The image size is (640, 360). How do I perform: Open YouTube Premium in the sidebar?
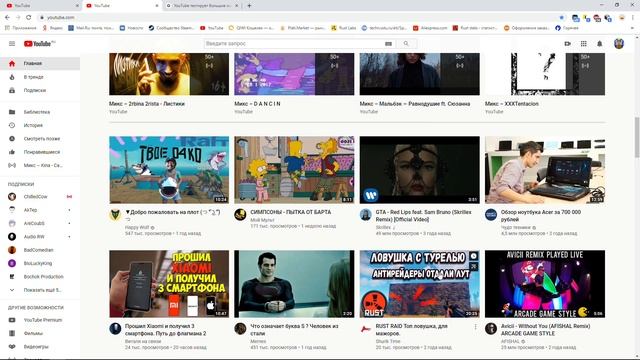40,320
